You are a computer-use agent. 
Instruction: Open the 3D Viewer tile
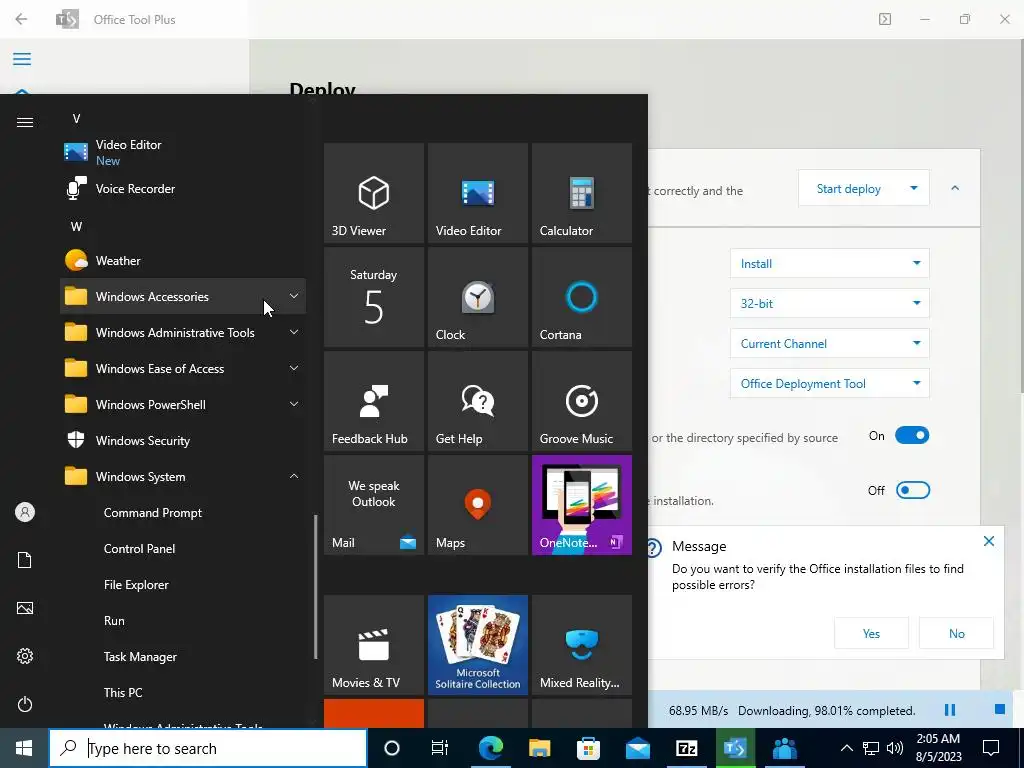pos(374,193)
